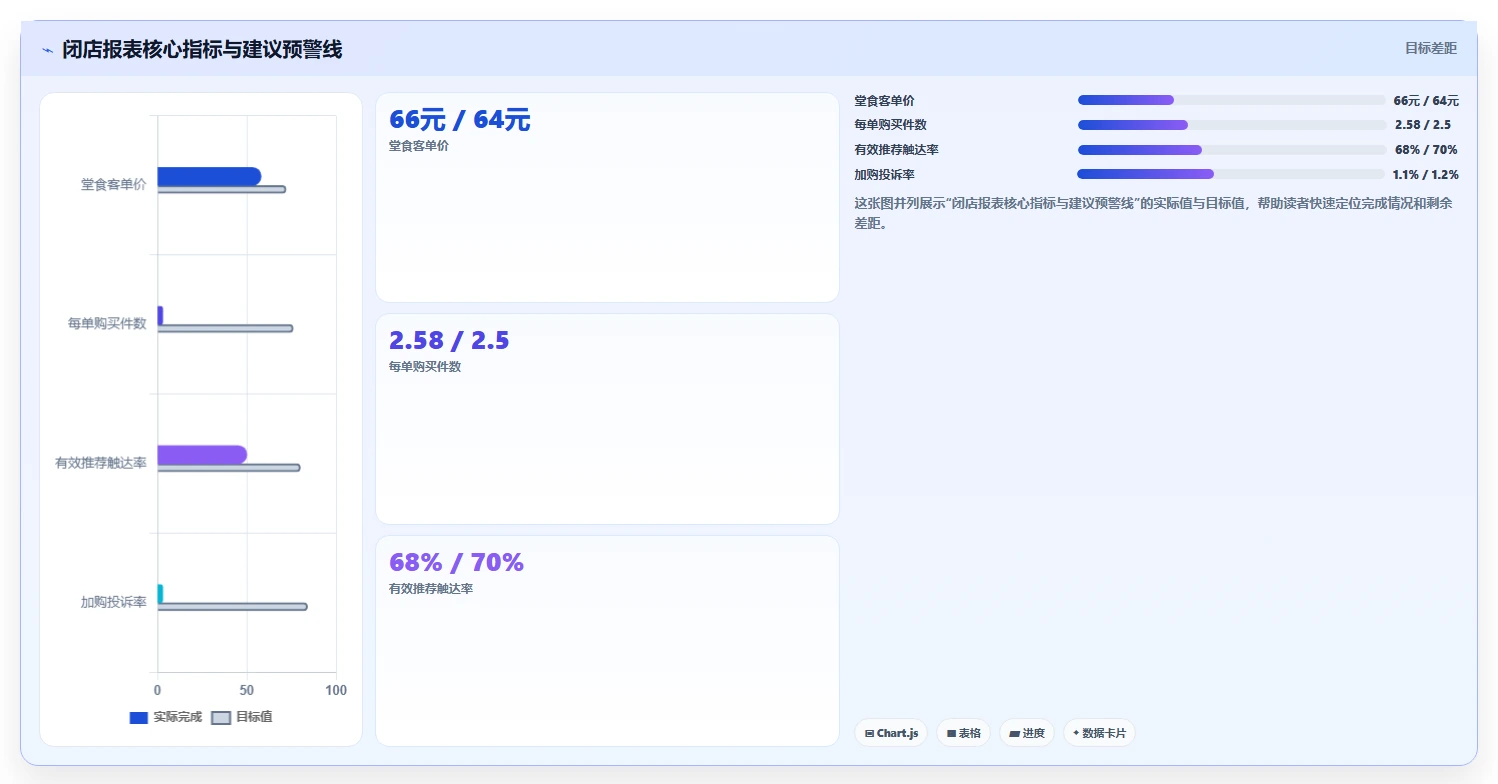The height and width of the screenshot is (784, 1498).
Task: Click the 有效推荐触达率 progress bar
Action: [1231, 150]
